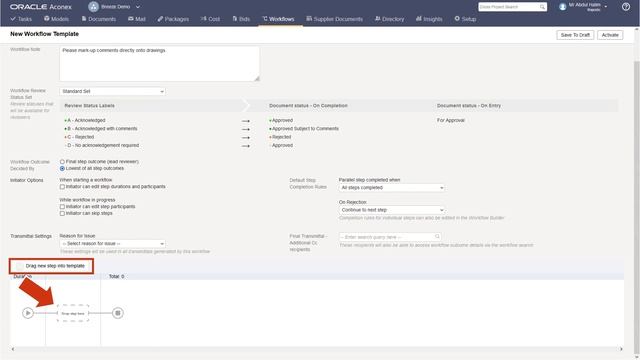The width and height of the screenshot is (640, 360).
Task: Click the Directory people icon
Action: click(378, 18)
